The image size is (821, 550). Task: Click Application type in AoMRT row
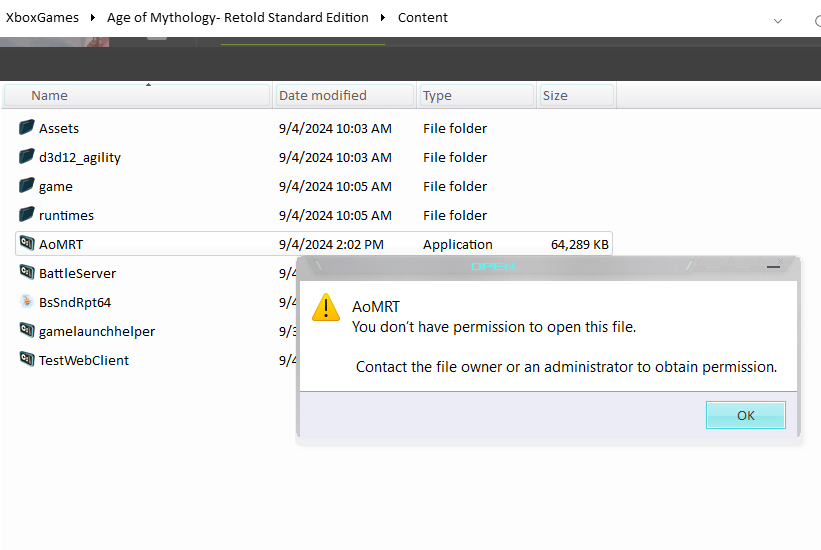point(458,245)
